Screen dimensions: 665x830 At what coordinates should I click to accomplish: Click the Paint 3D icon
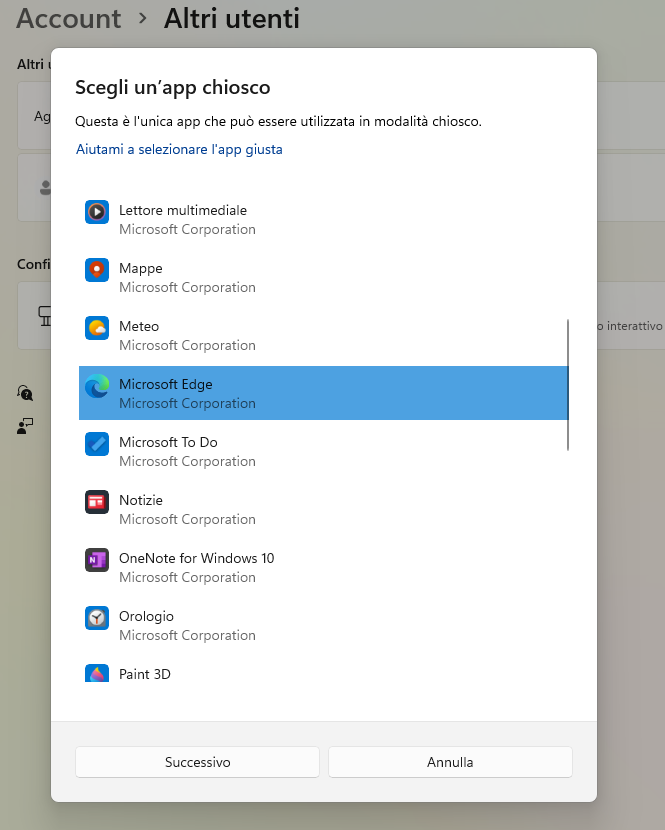97,673
